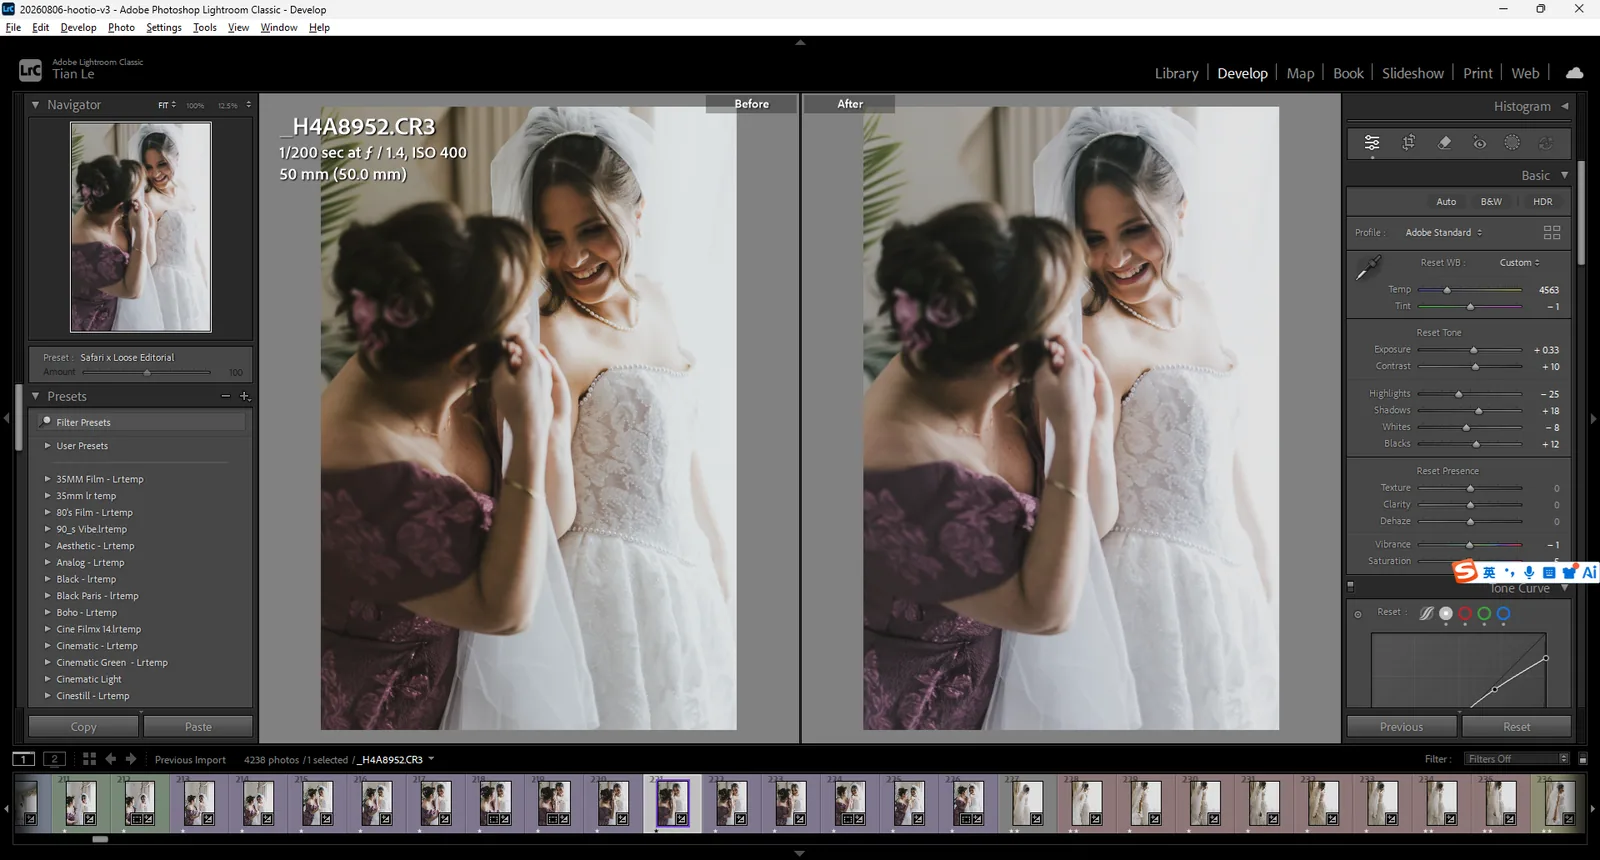Switch to the Library module
This screenshot has width=1600, height=860.
point(1176,73)
